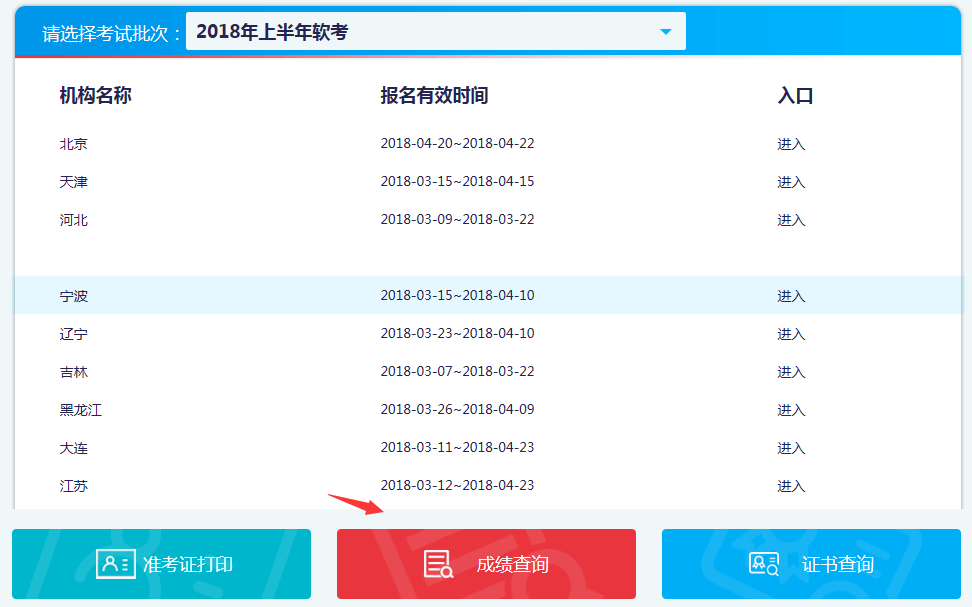Click 进入 link for 大连
Viewport: 972px width, 607px height.
tap(791, 448)
